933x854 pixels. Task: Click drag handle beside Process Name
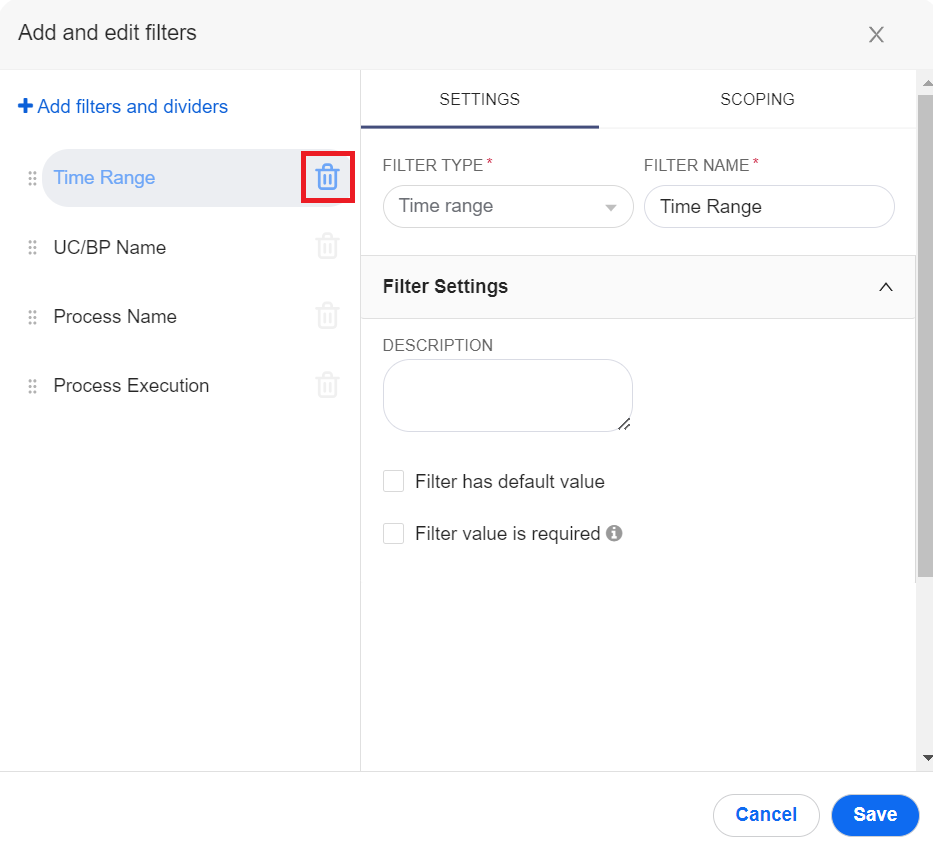tap(32, 317)
